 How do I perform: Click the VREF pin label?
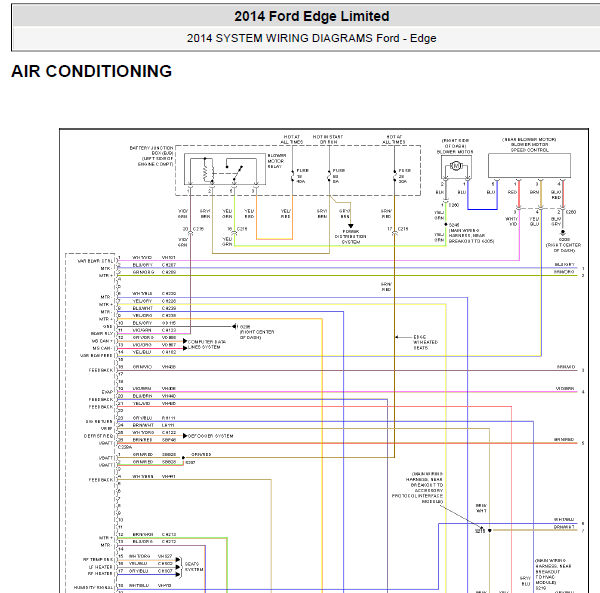pyautogui.click(x=106, y=428)
